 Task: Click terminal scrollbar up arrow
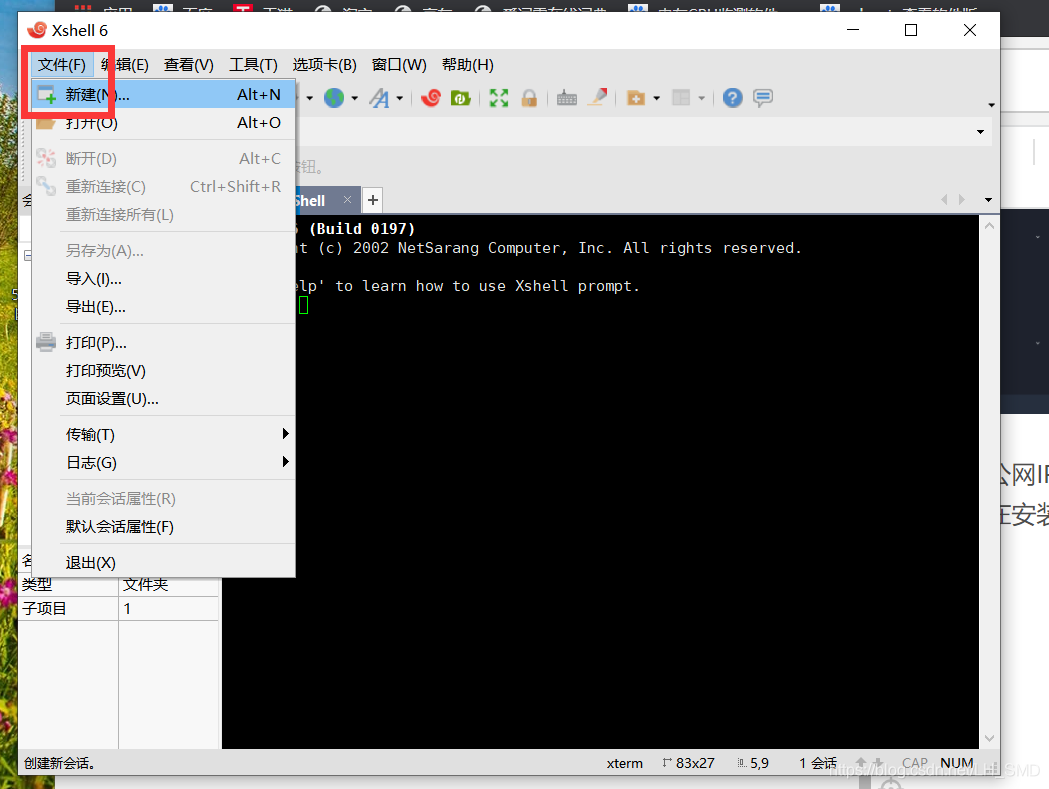[x=989, y=226]
